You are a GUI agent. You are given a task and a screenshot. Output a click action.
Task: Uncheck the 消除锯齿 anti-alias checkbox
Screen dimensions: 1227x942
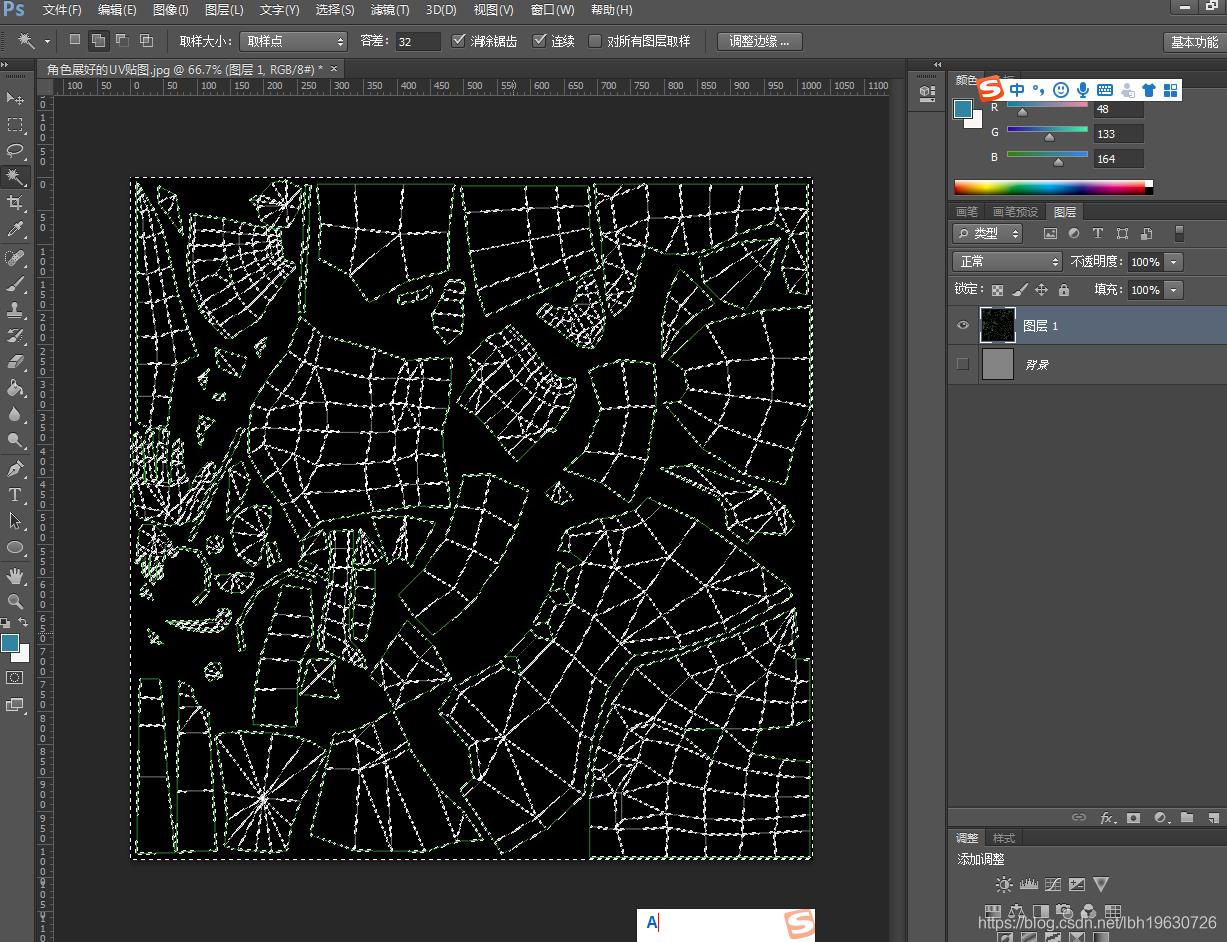pyautogui.click(x=459, y=41)
